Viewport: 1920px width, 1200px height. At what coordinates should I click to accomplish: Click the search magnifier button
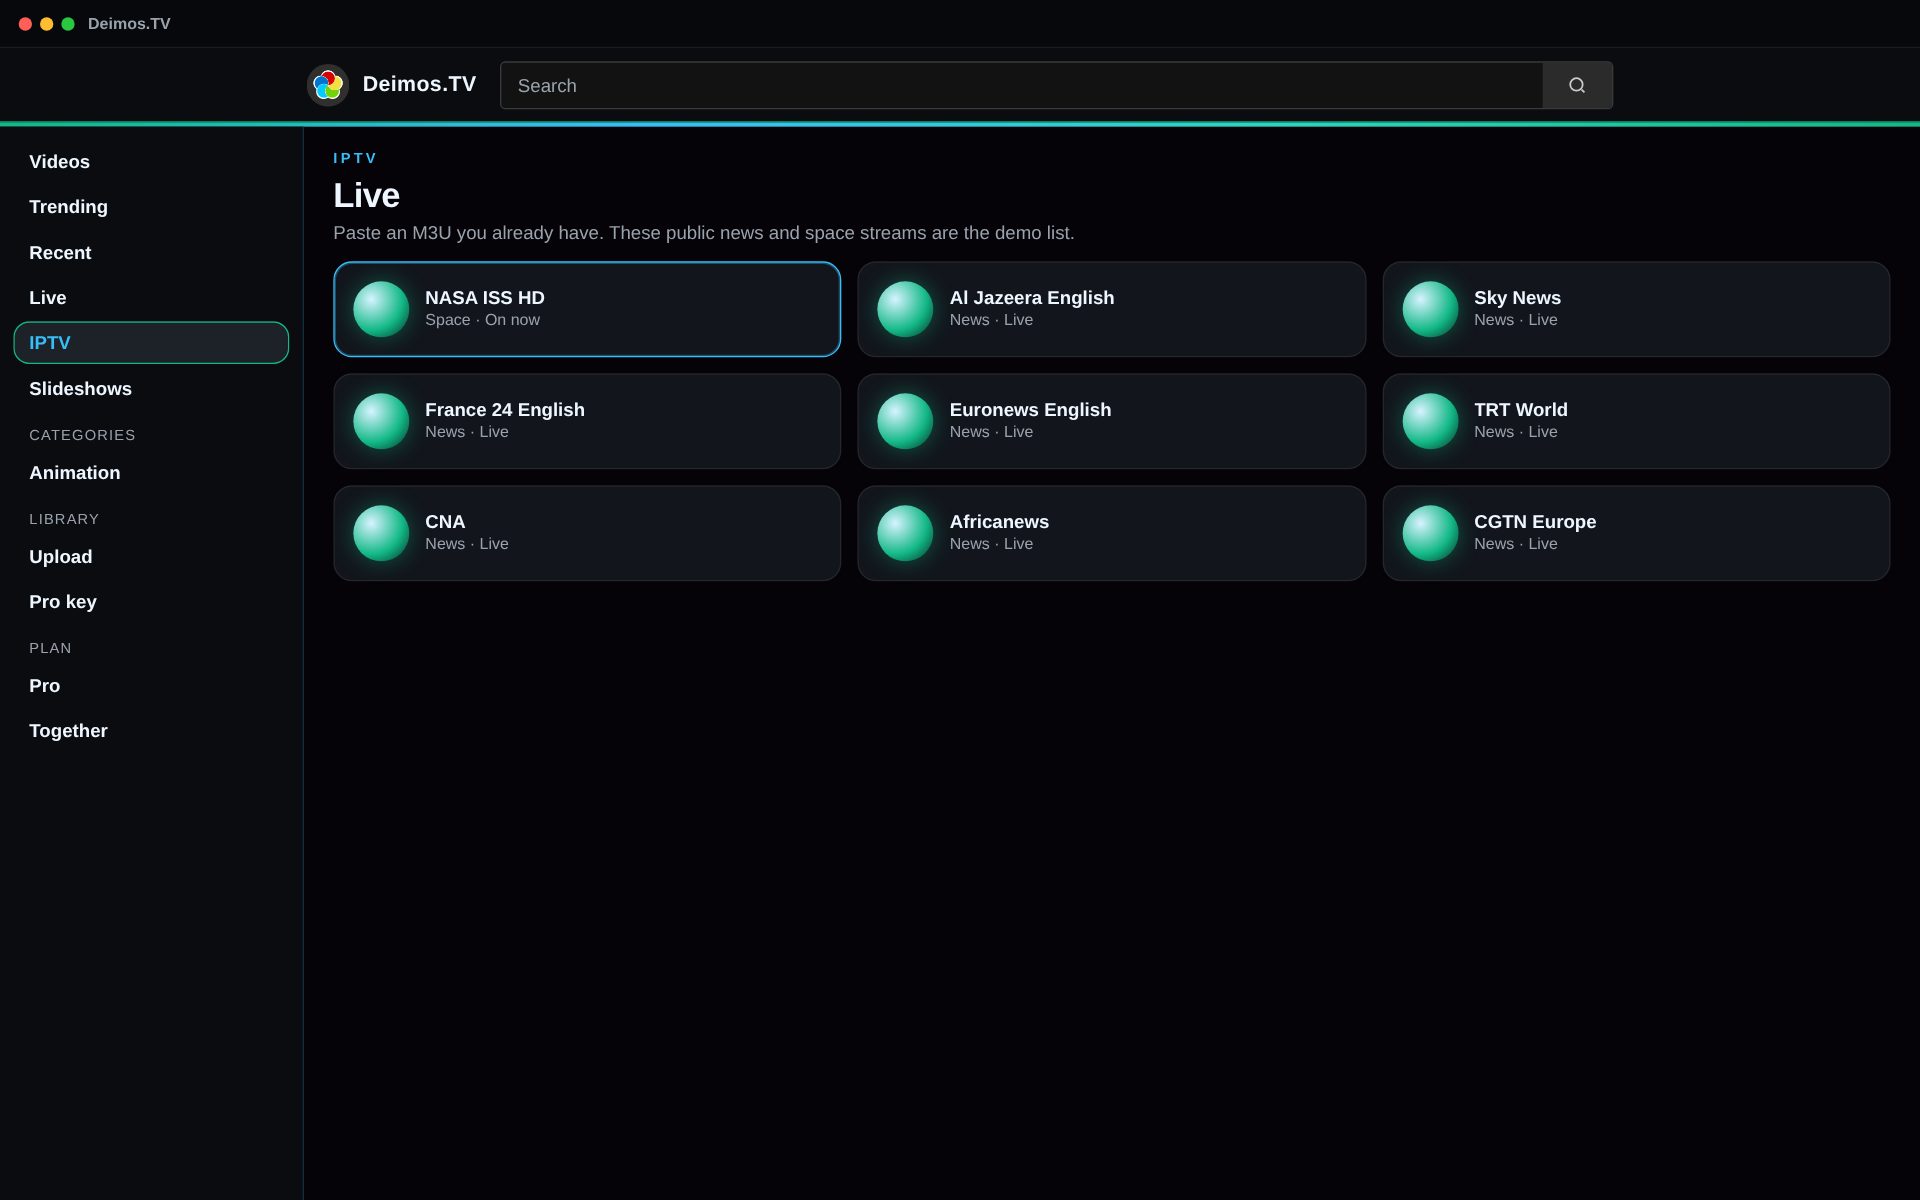coord(1577,85)
